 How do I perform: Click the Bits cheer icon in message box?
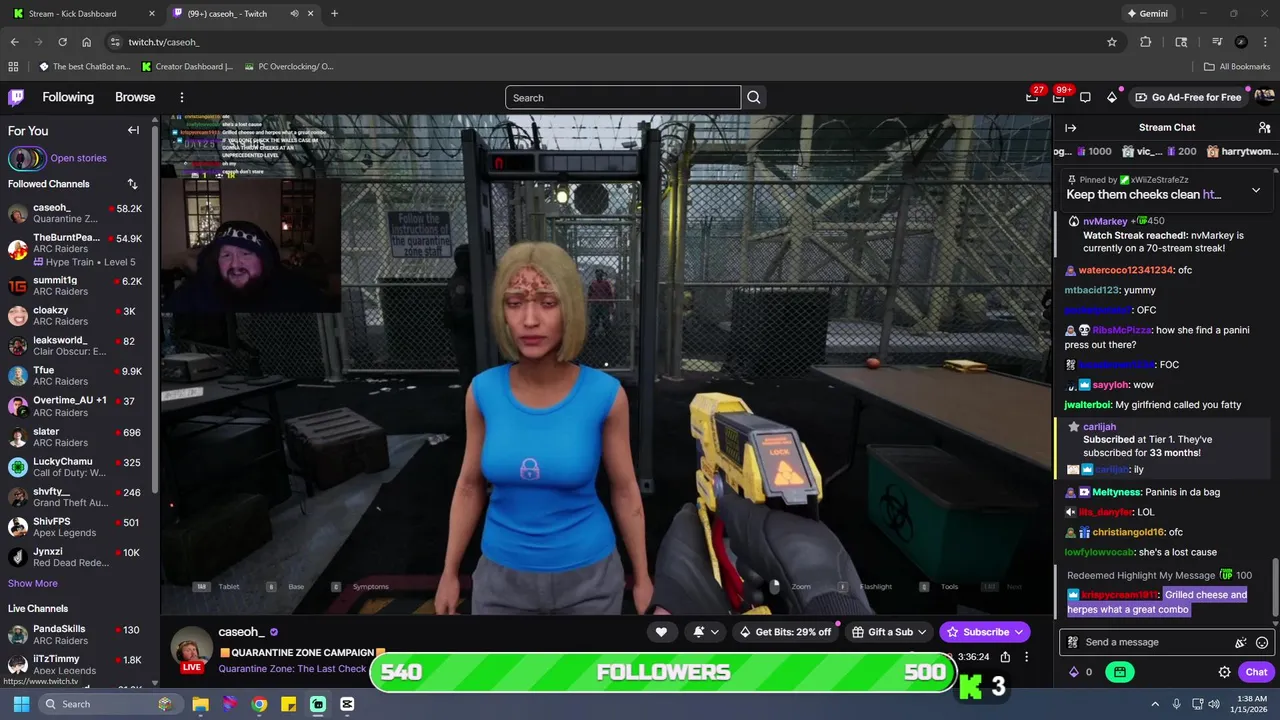(x=1241, y=643)
